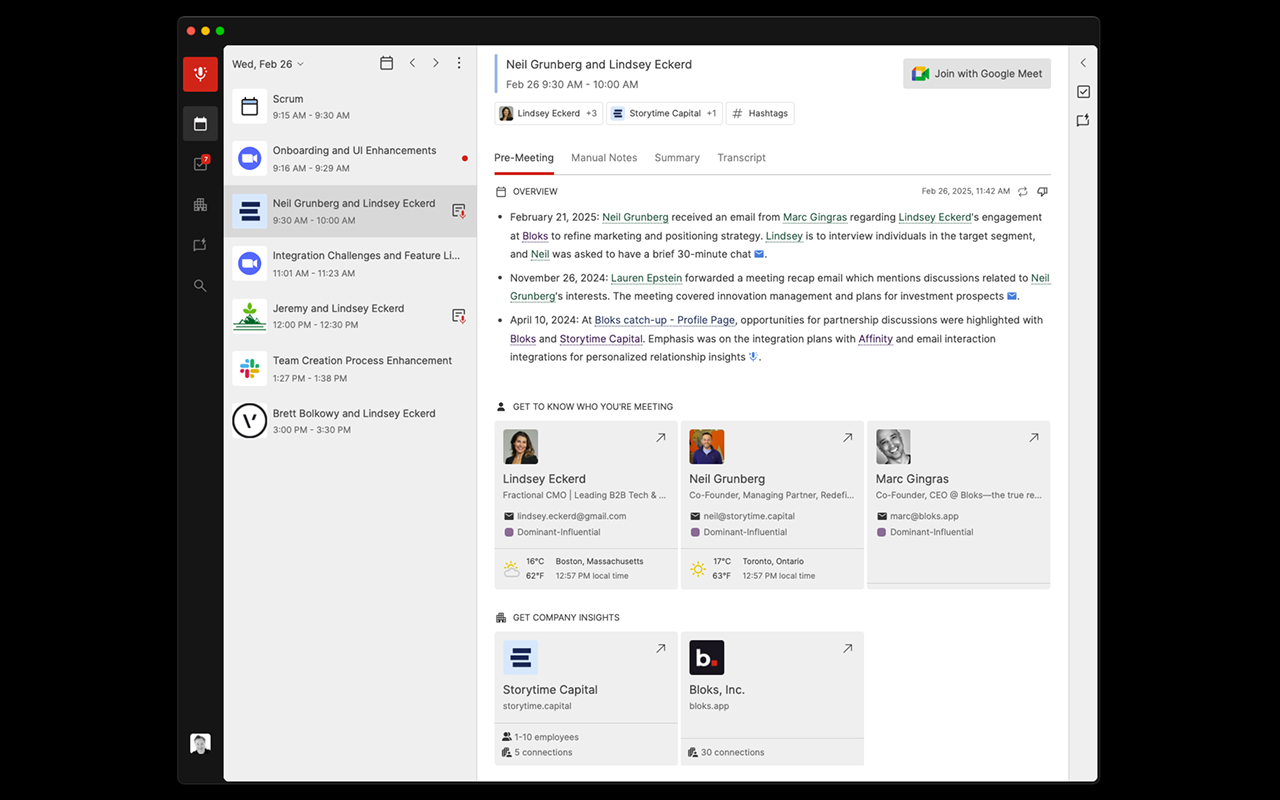Toggle recording for Jeremy and Lindsey Eckerd
The image size is (1280, 800).
458,316
